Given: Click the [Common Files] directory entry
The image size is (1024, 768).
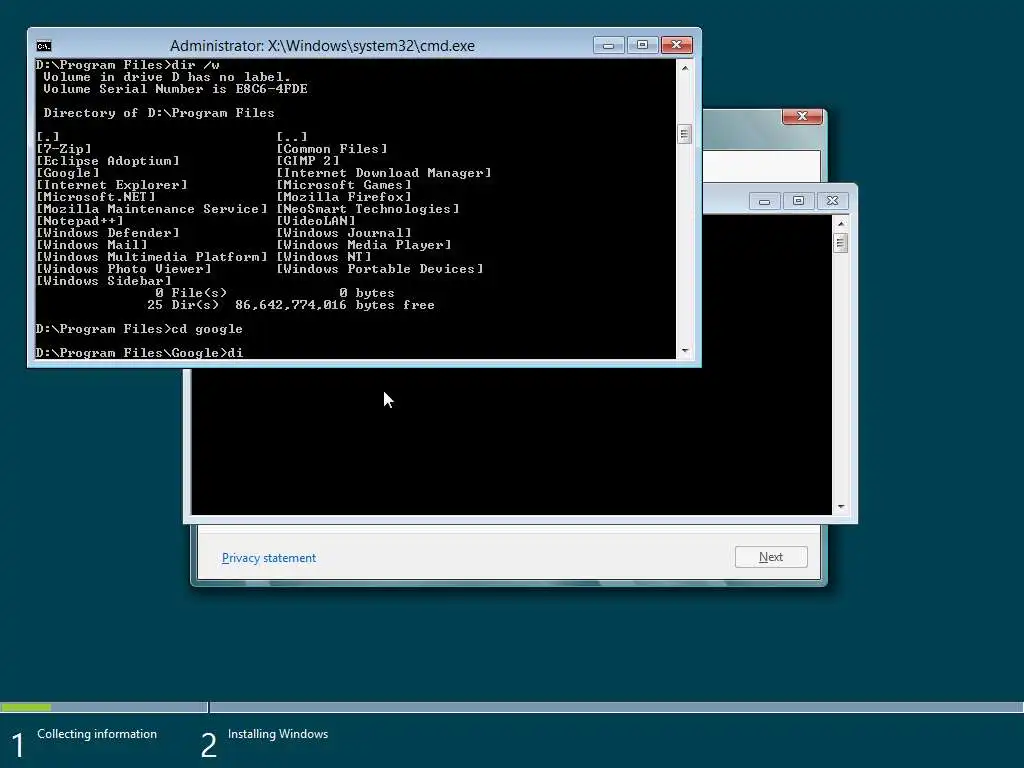Looking at the screenshot, I should tap(332, 149).
